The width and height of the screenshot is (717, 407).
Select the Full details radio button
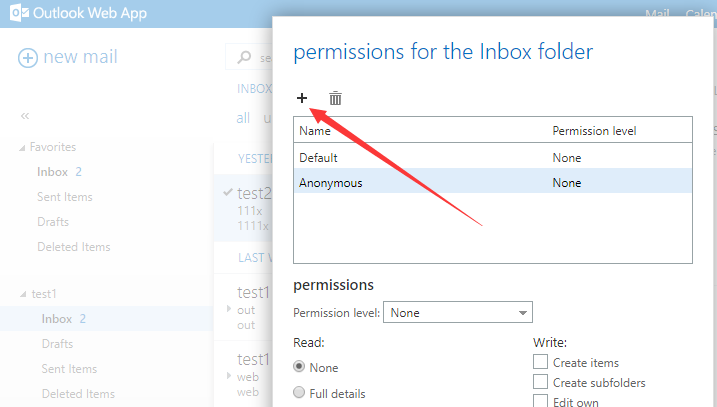(299, 392)
